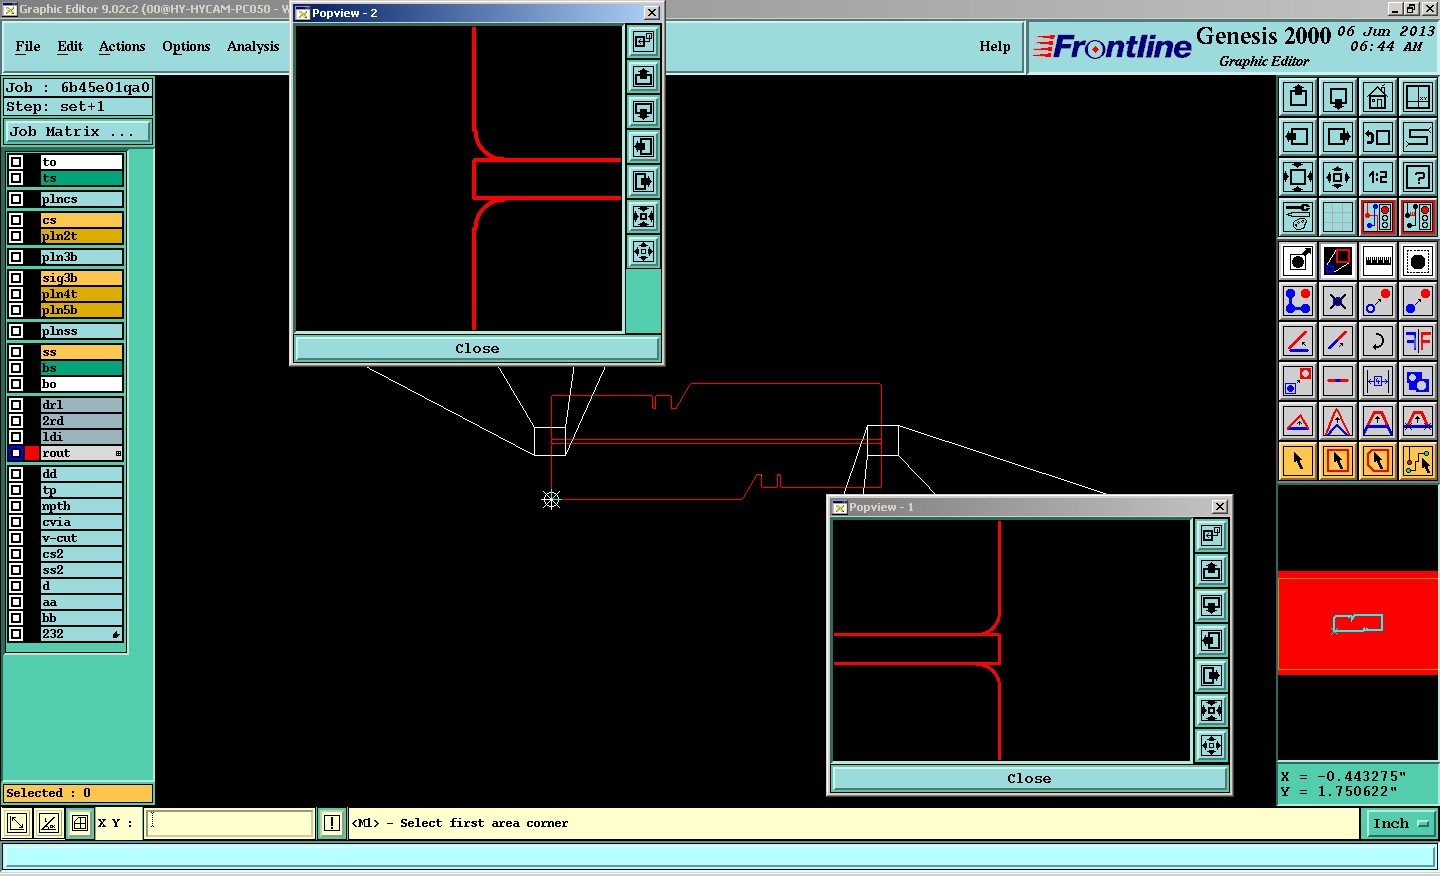Click the grid-box icon left of X Y label

[x=80, y=823]
